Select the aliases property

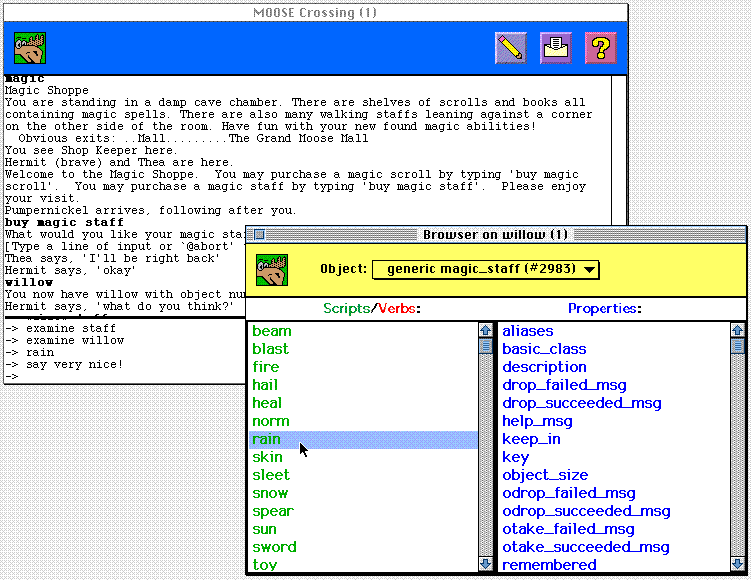point(527,331)
